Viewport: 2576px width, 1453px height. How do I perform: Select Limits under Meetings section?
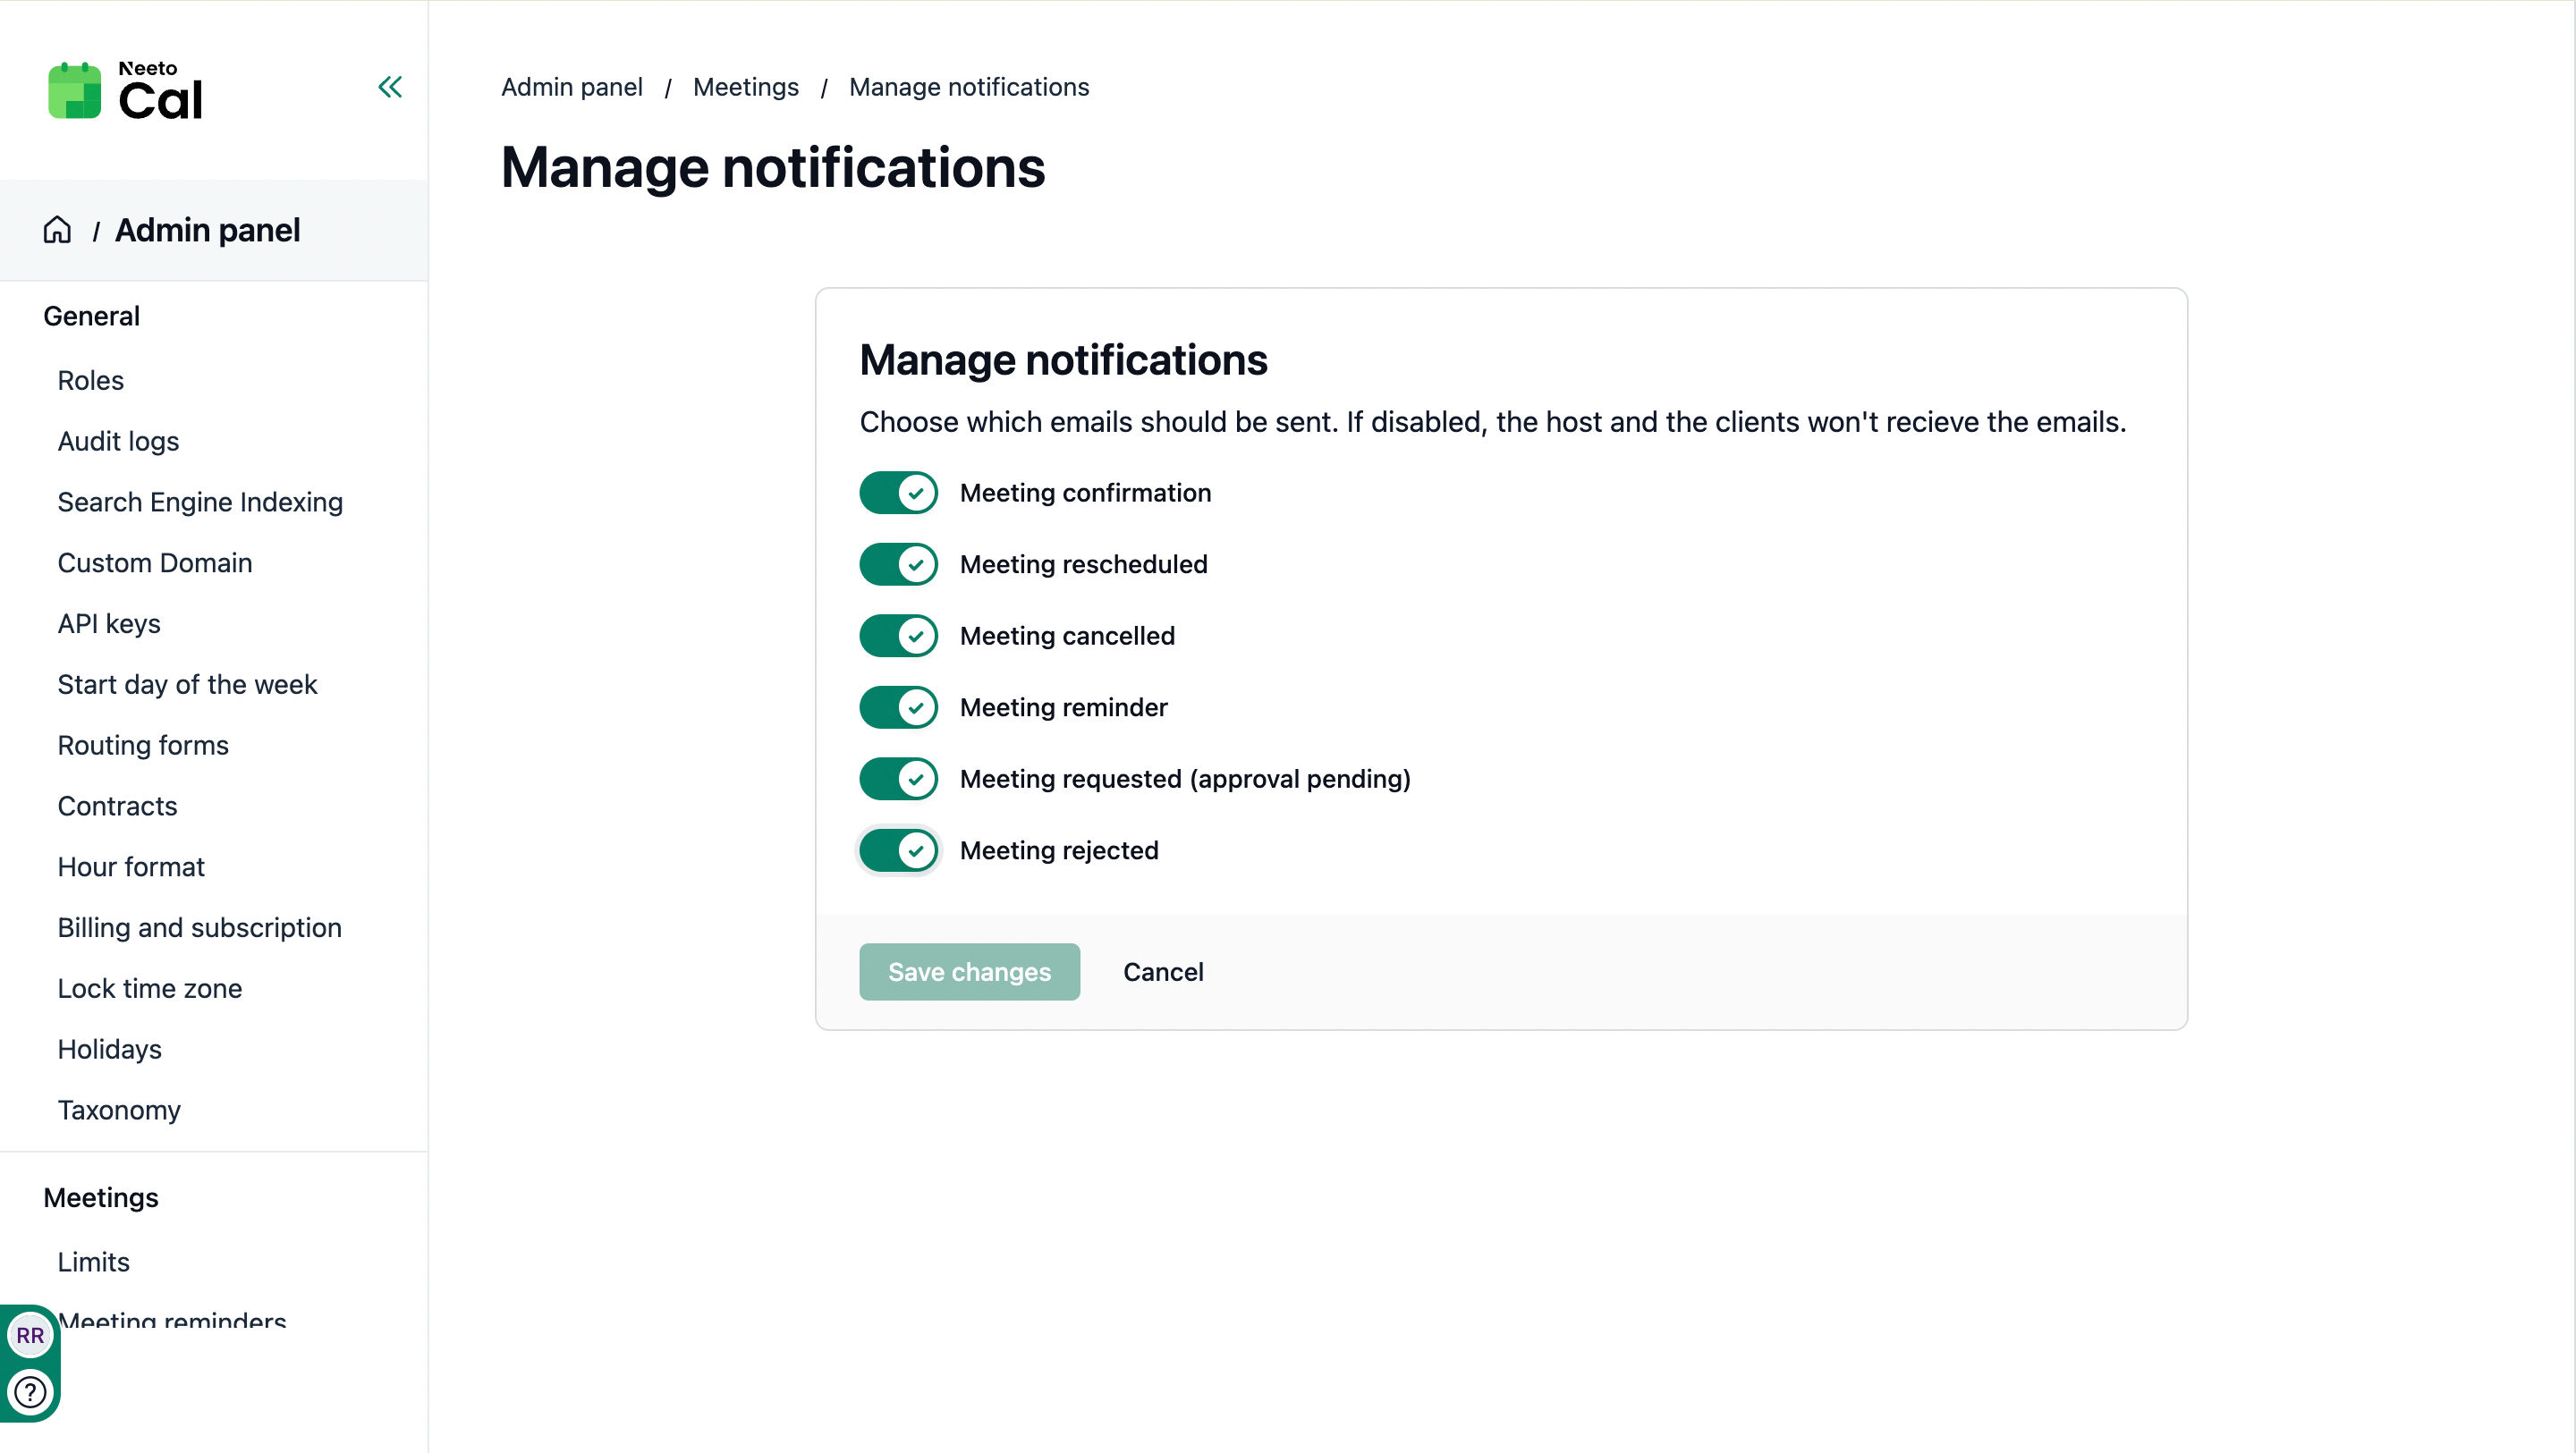93,1262
